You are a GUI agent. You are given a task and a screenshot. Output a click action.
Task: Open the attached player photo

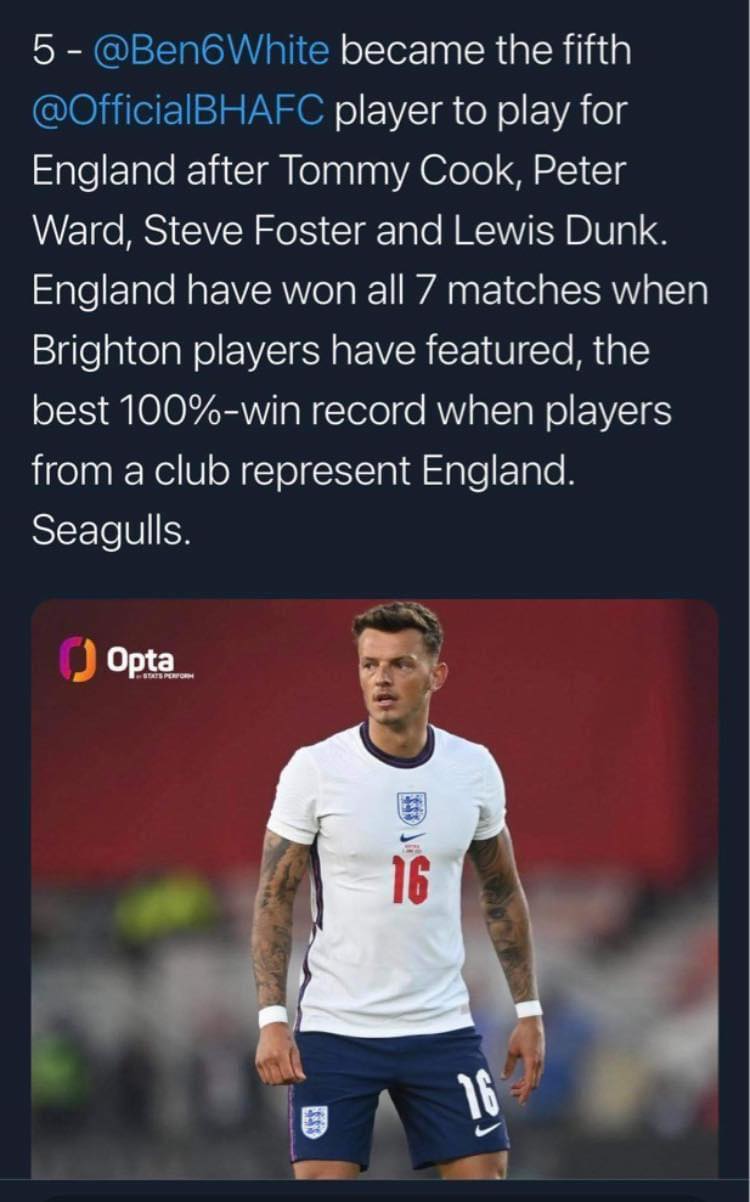point(374,889)
